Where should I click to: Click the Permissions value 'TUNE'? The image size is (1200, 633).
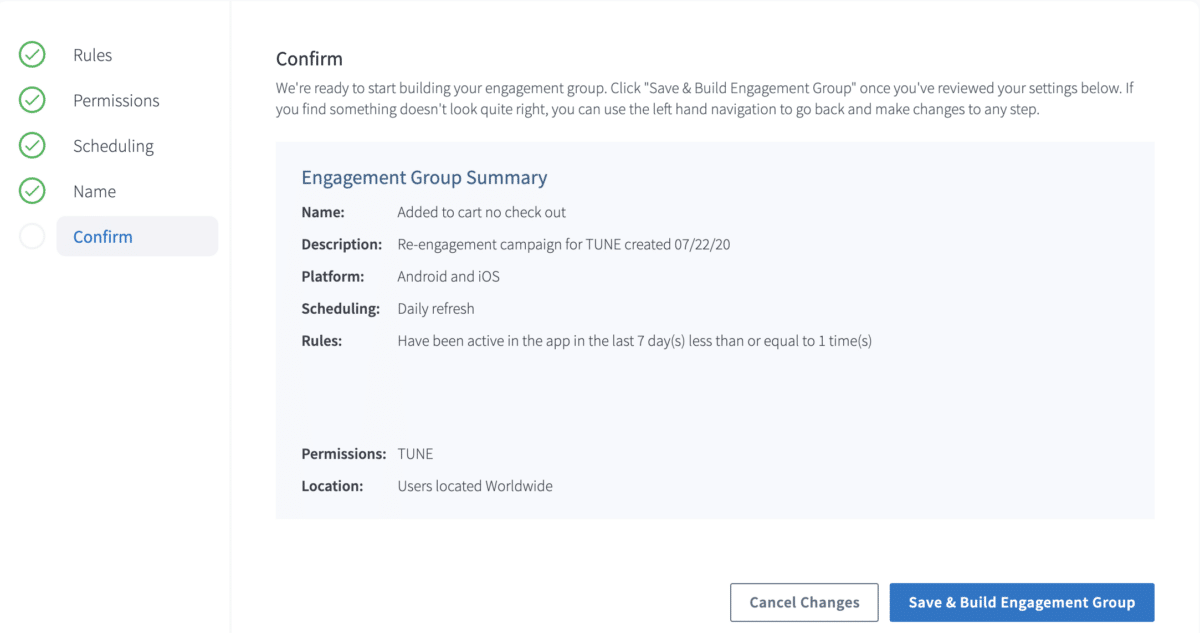pyautogui.click(x=415, y=453)
